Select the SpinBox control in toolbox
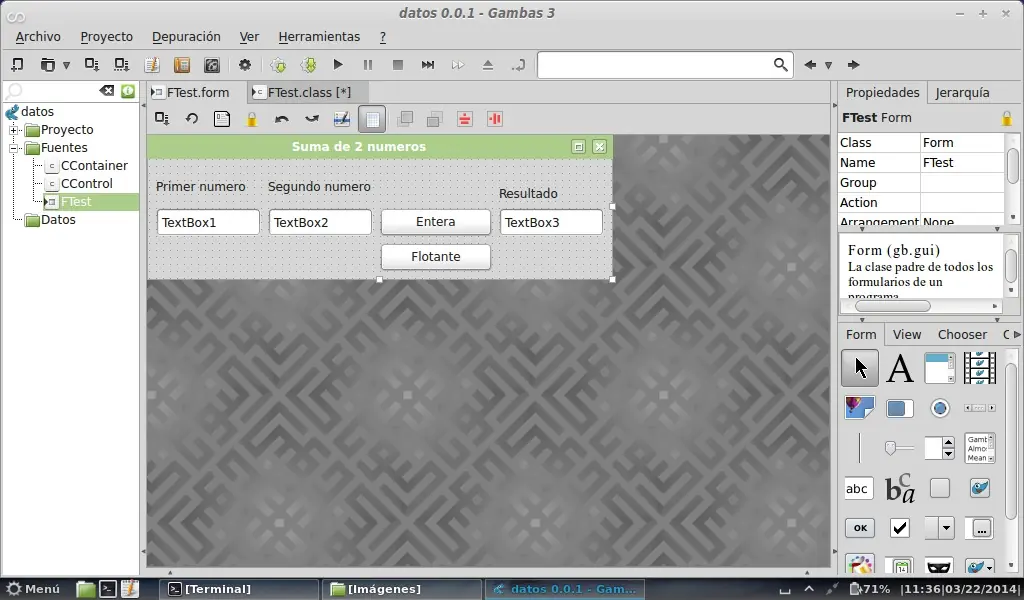Viewport: 1024px width, 600px height. pyautogui.click(x=940, y=448)
